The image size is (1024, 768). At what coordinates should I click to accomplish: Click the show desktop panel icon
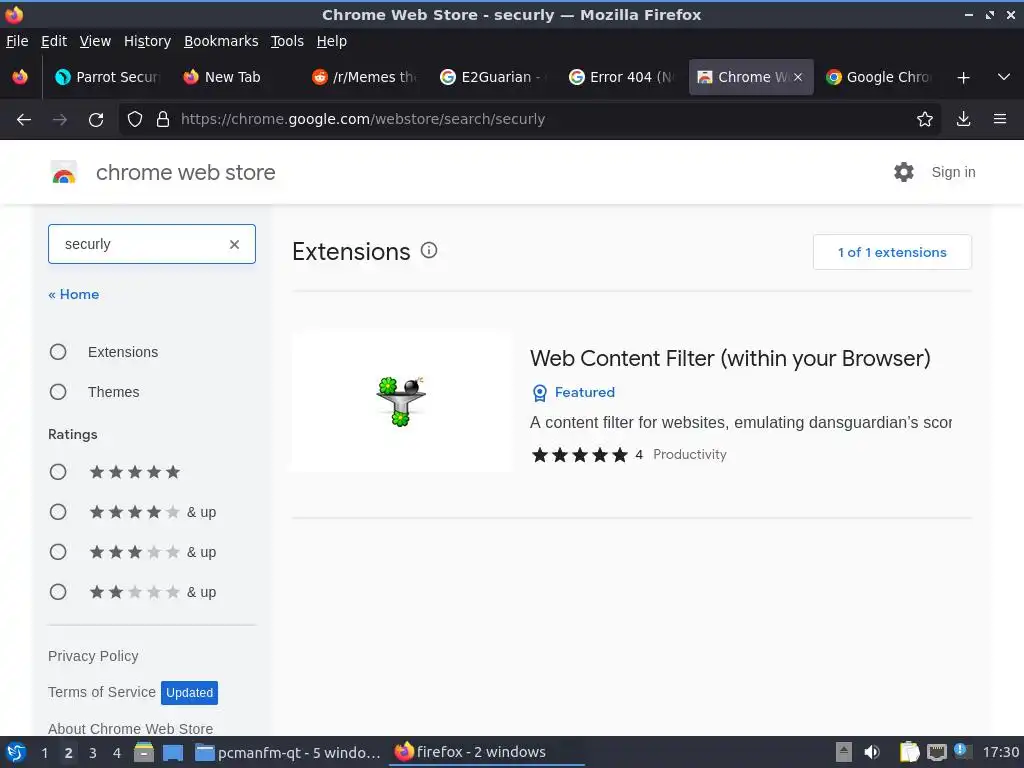pyautogui.click(x=173, y=753)
